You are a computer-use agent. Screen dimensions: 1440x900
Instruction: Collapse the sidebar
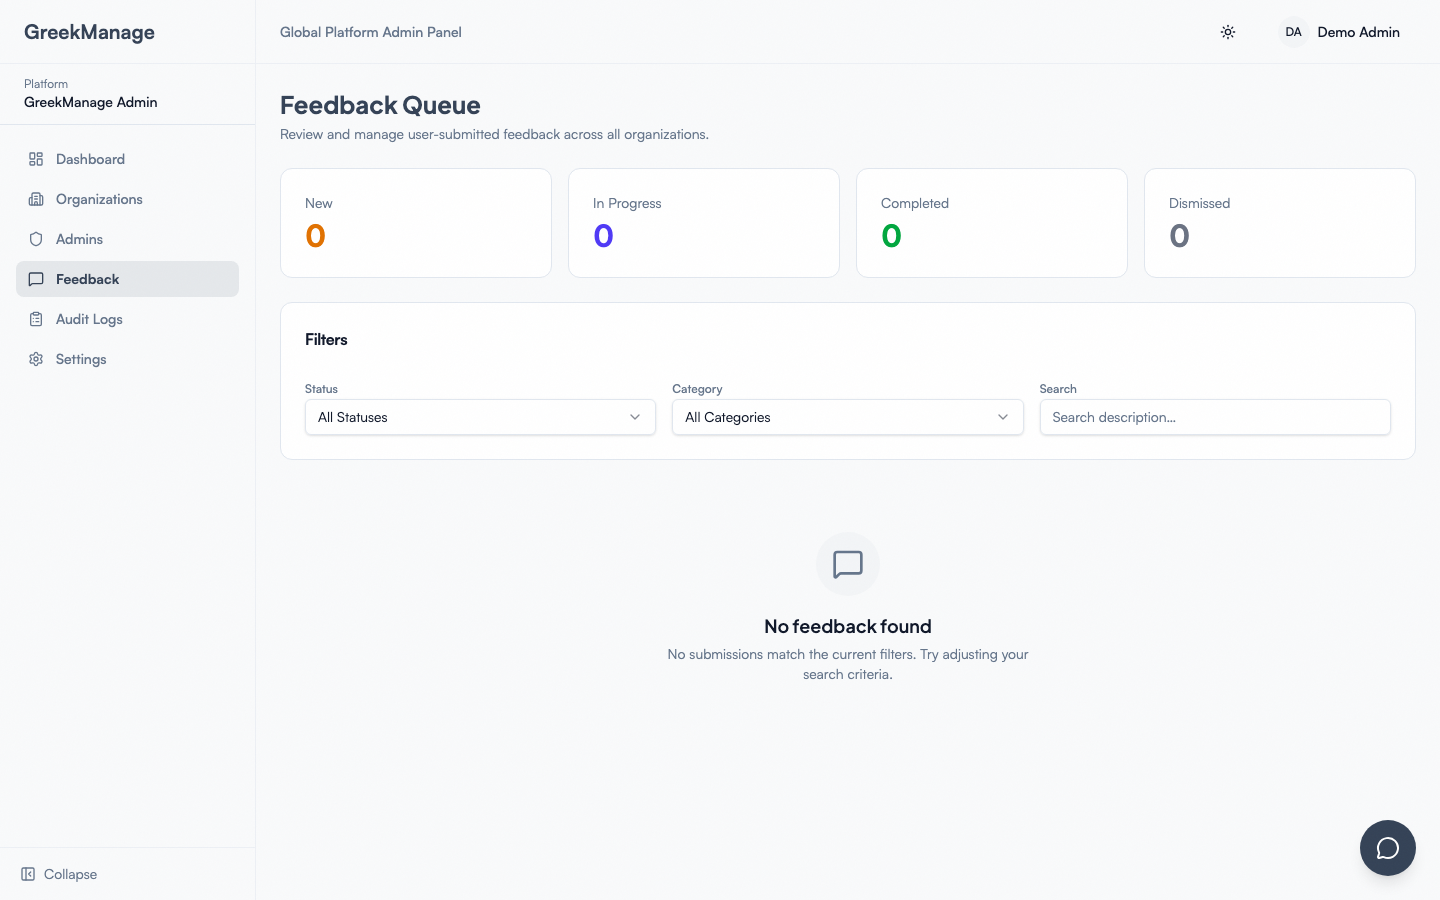tap(58, 874)
